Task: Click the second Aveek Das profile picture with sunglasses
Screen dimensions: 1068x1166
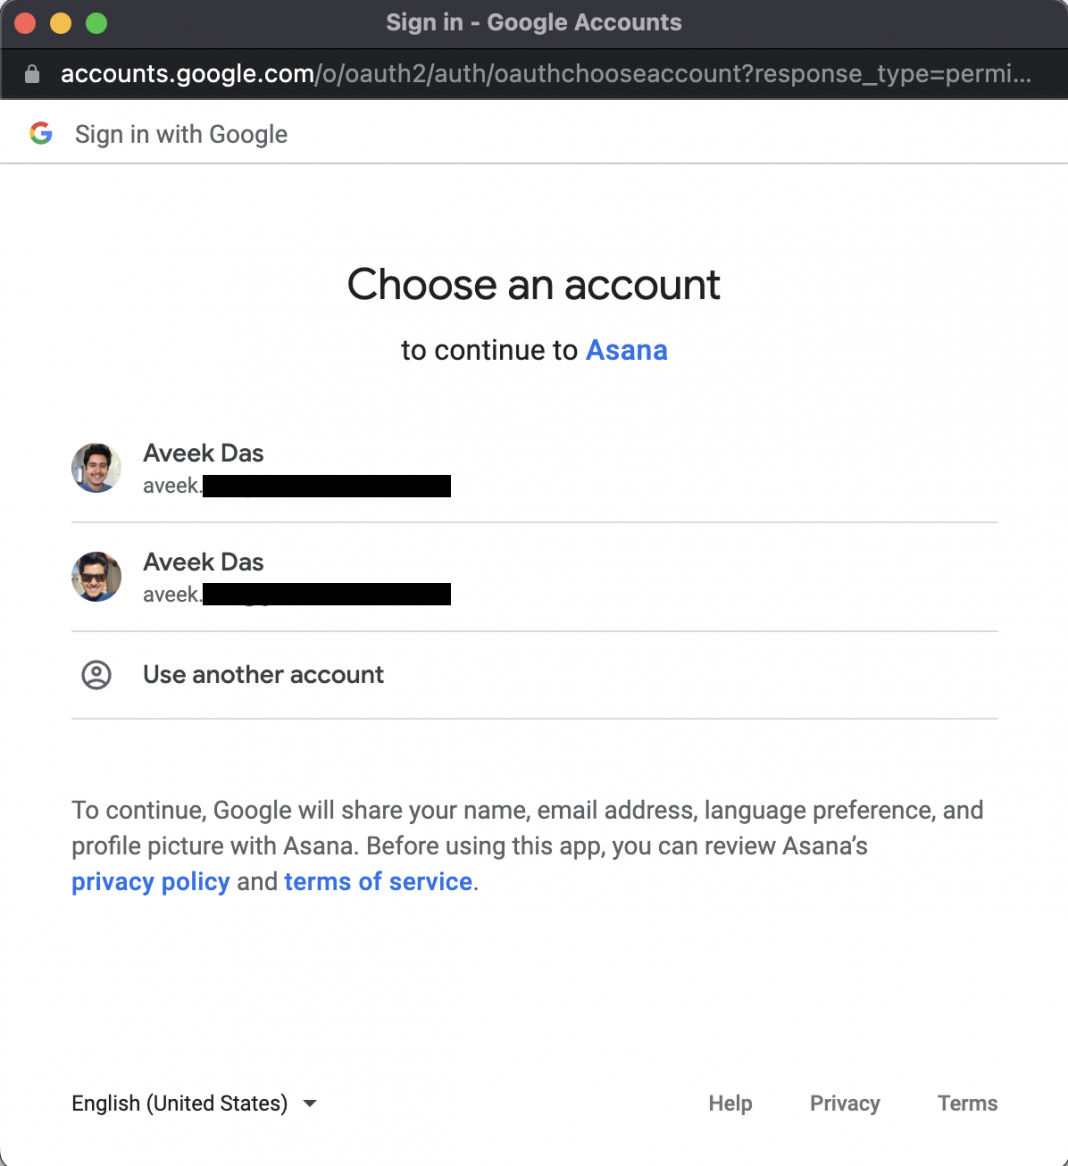Action: tap(96, 577)
